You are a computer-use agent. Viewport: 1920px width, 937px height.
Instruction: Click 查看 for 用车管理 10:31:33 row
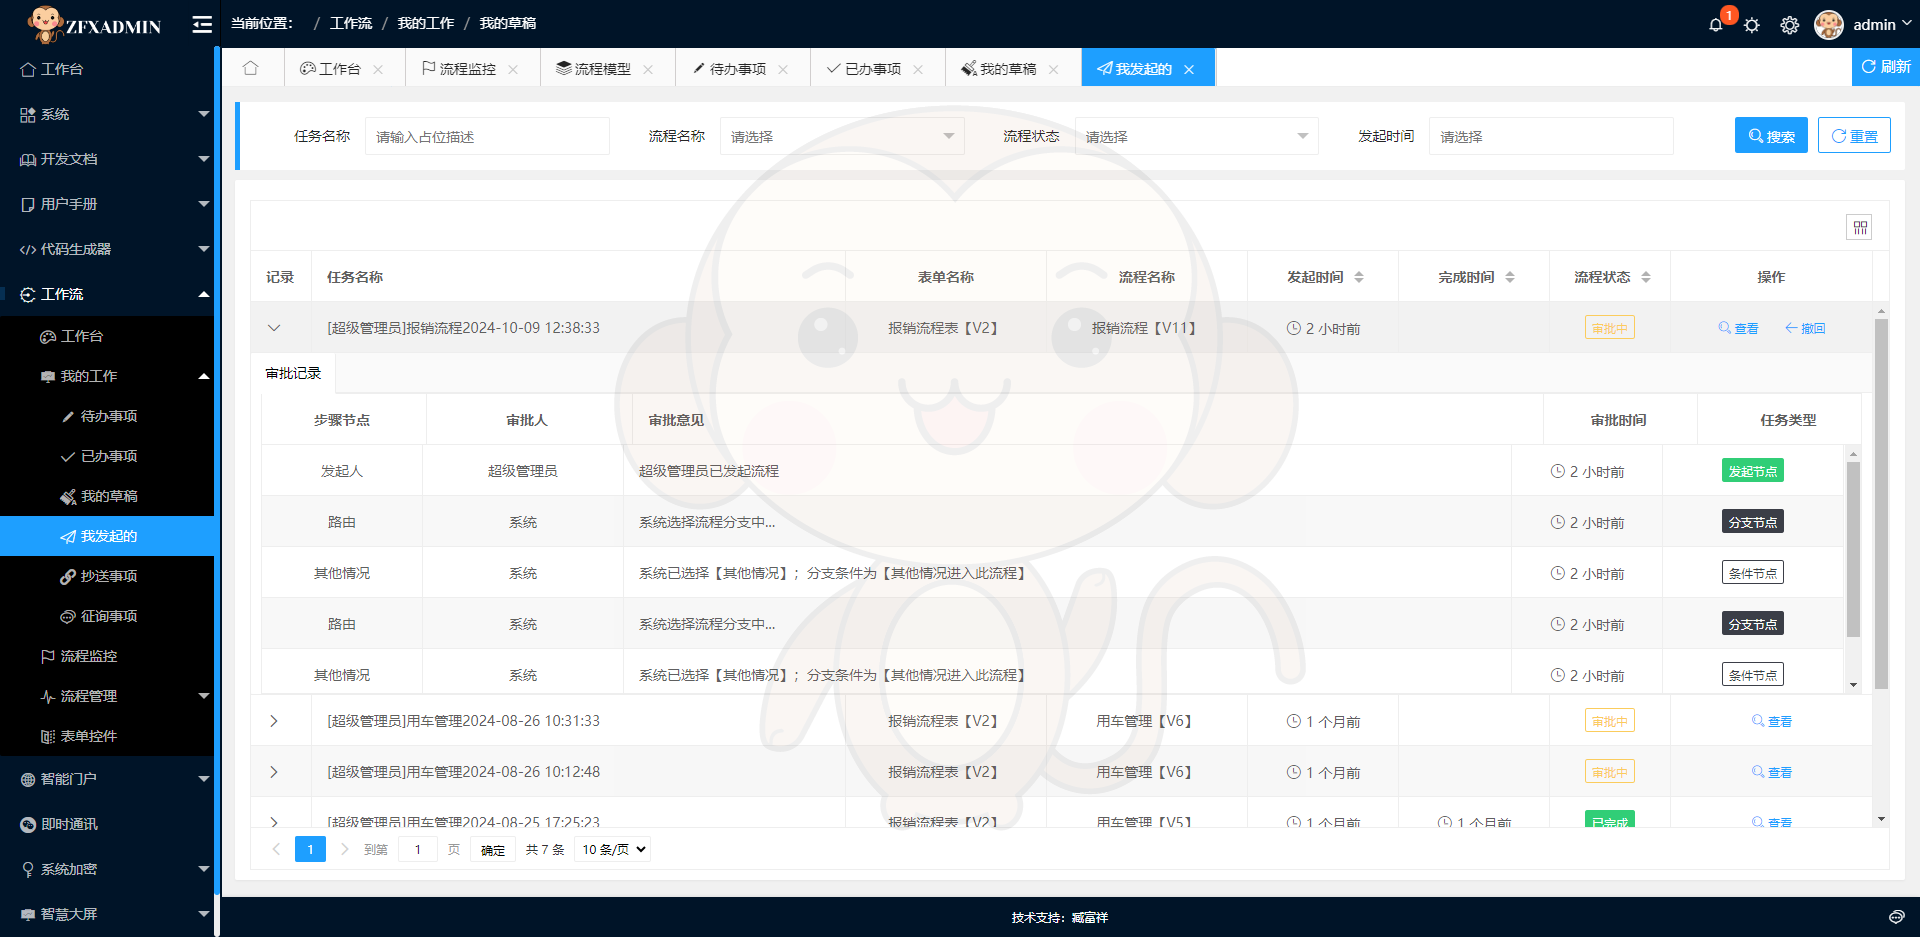[1771, 721]
